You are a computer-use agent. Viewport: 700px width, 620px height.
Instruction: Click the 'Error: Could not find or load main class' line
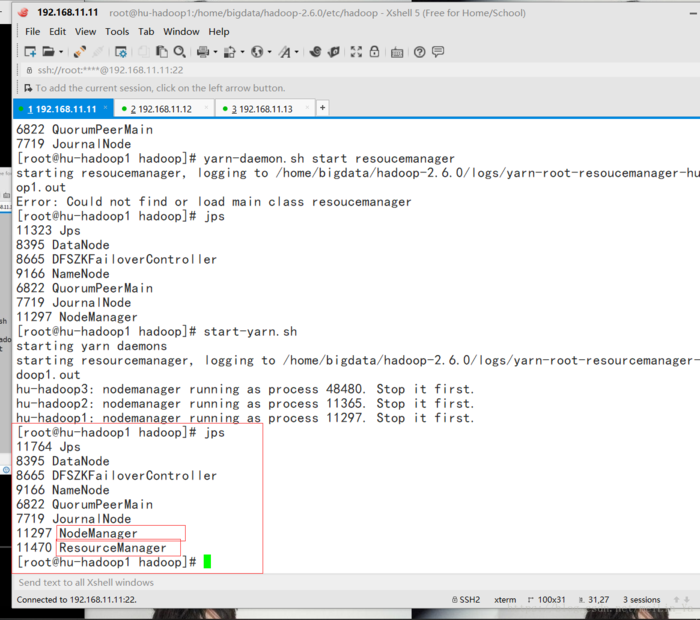(214, 202)
